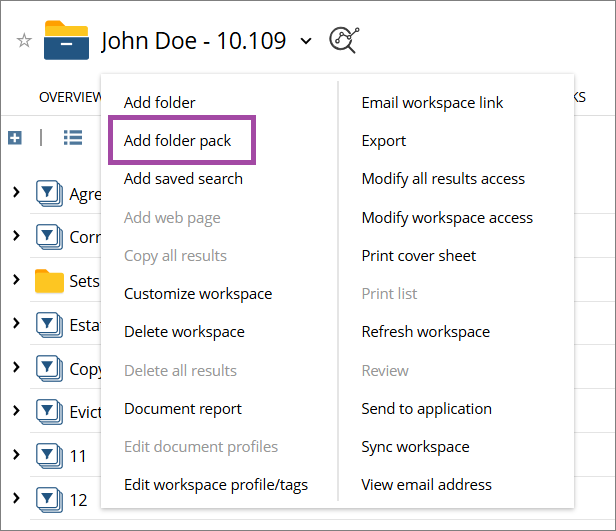Click the yellow Sets folder icon
The width and height of the screenshot is (616, 531).
pyautogui.click(x=50, y=281)
